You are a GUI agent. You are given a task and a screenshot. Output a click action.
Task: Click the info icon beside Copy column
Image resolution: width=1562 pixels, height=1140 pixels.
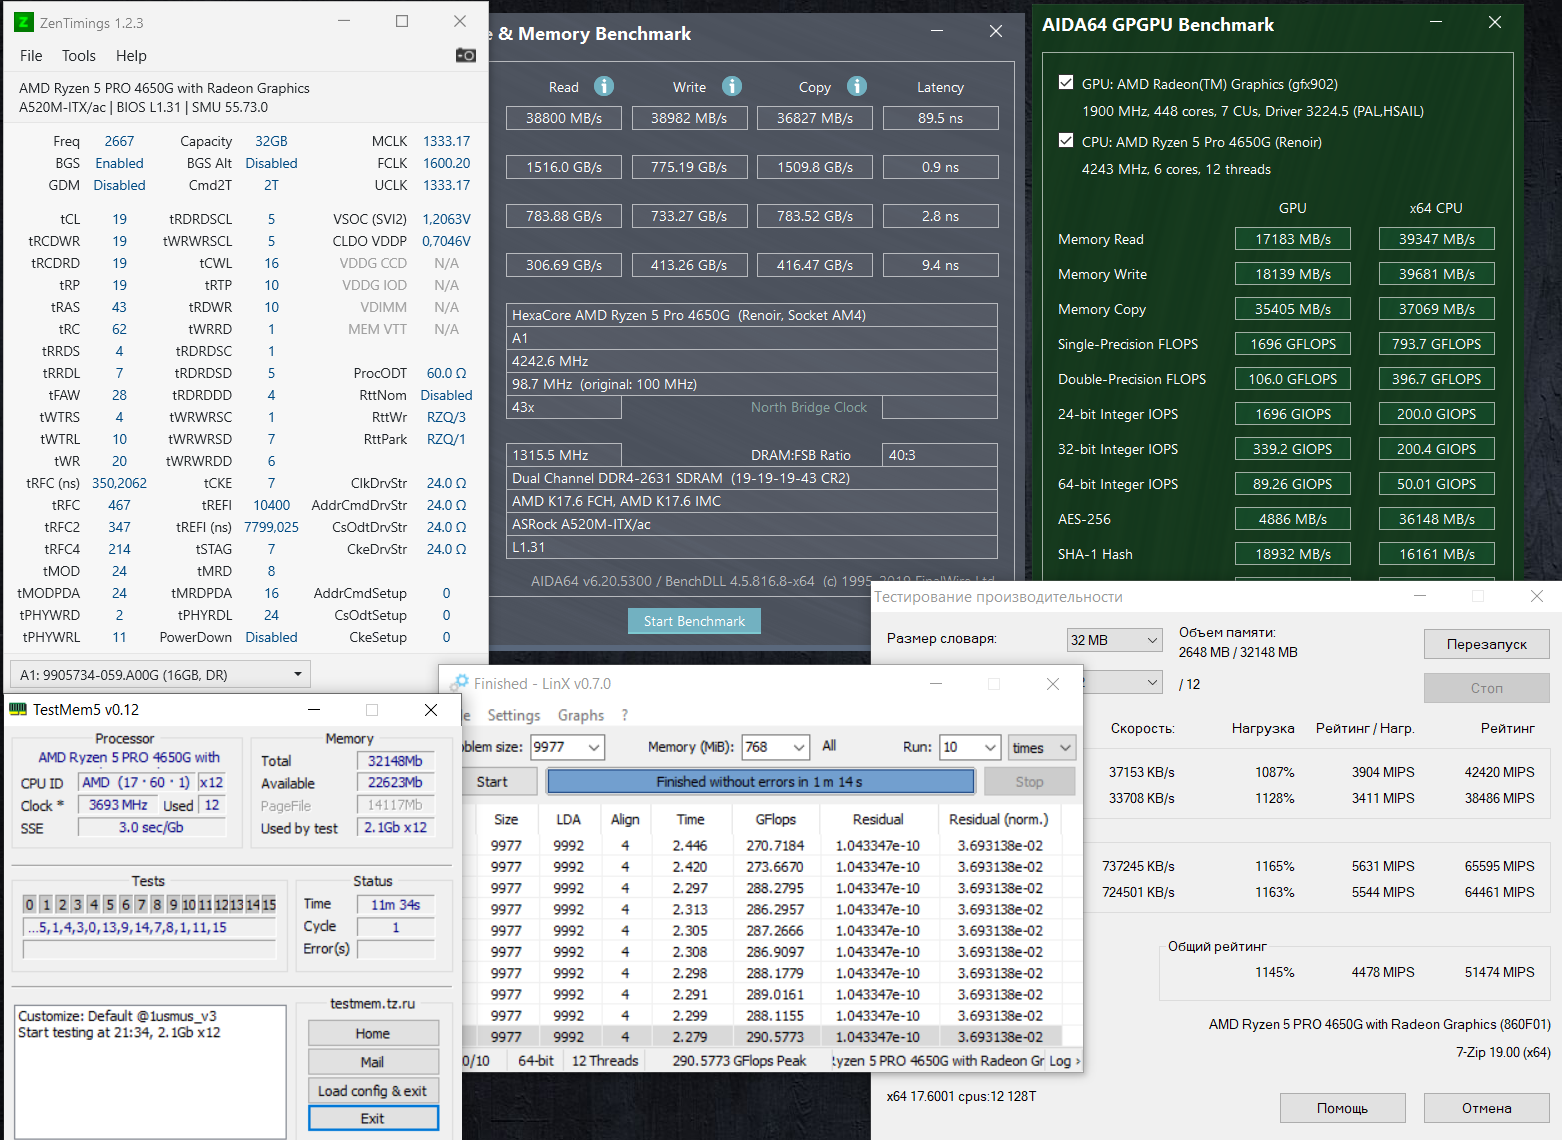coord(857,86)
